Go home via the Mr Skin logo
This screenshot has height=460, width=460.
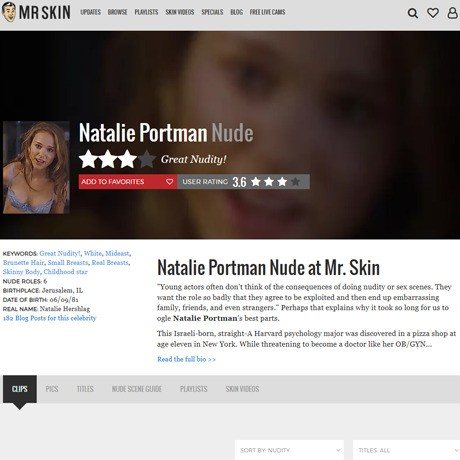(x=36, y=12)
